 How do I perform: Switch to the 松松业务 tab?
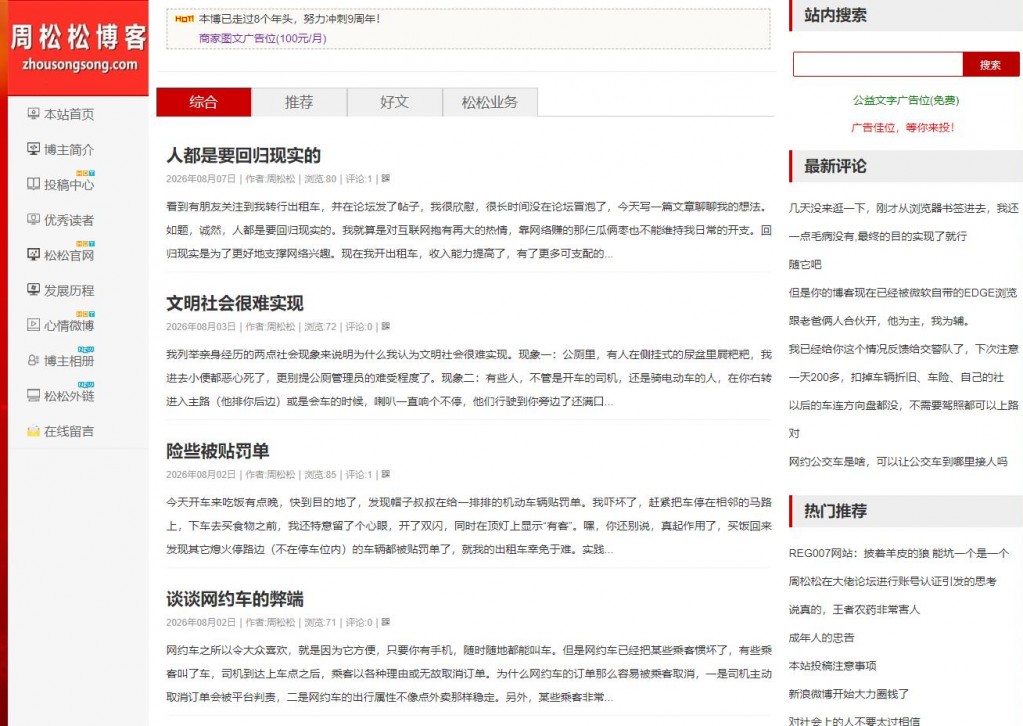[490, 102]
